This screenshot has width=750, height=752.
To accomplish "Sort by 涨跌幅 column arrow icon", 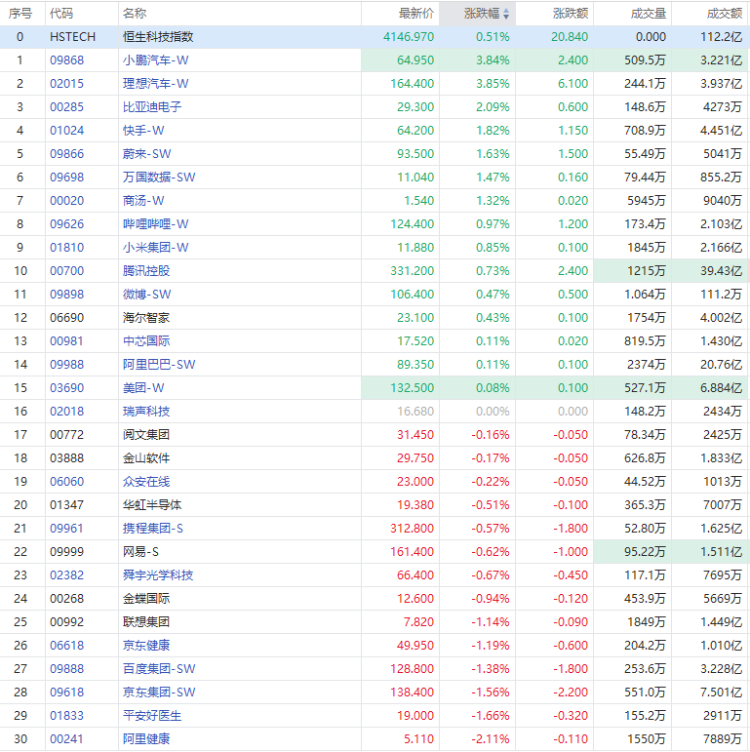I will click(506, 14).
